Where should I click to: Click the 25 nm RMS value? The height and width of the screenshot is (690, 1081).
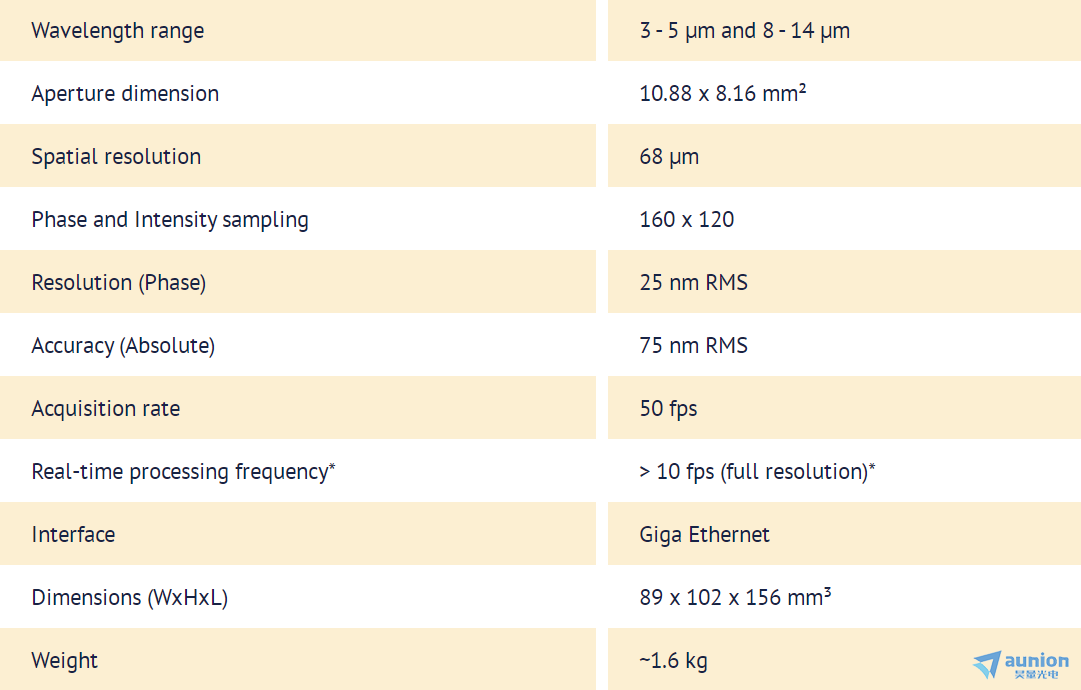(694, 283)
